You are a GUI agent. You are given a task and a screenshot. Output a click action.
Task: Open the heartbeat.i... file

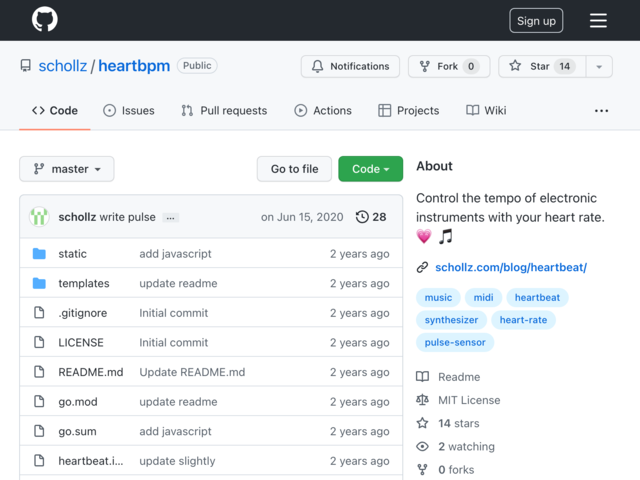[91, 461]
